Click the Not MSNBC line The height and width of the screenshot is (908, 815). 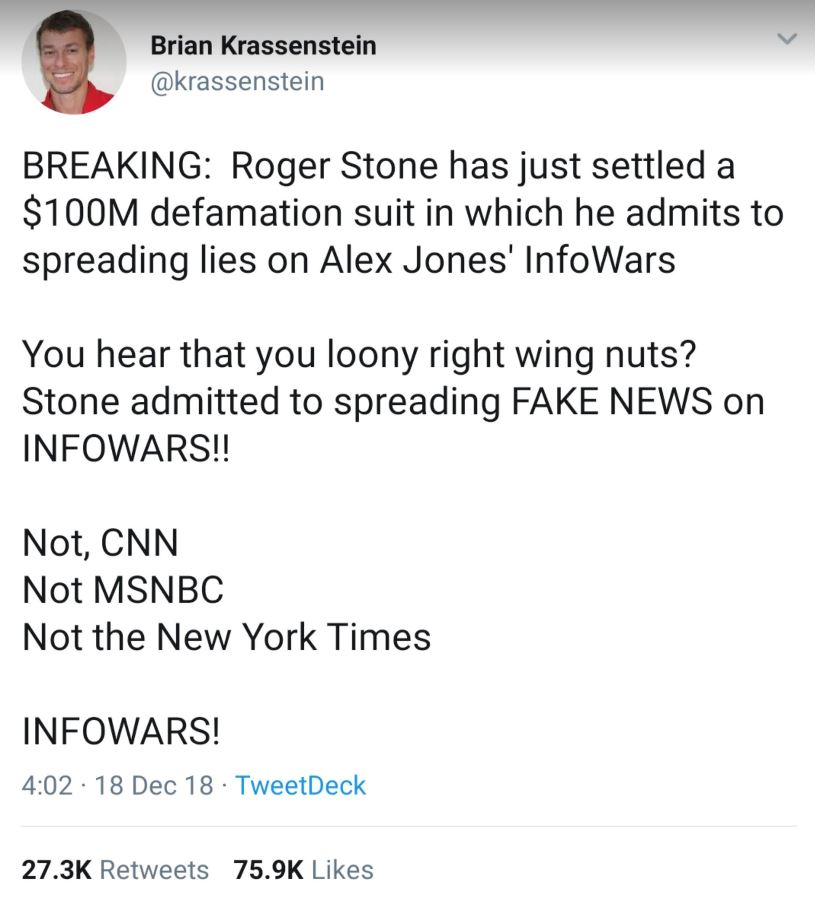click(123, 589)
